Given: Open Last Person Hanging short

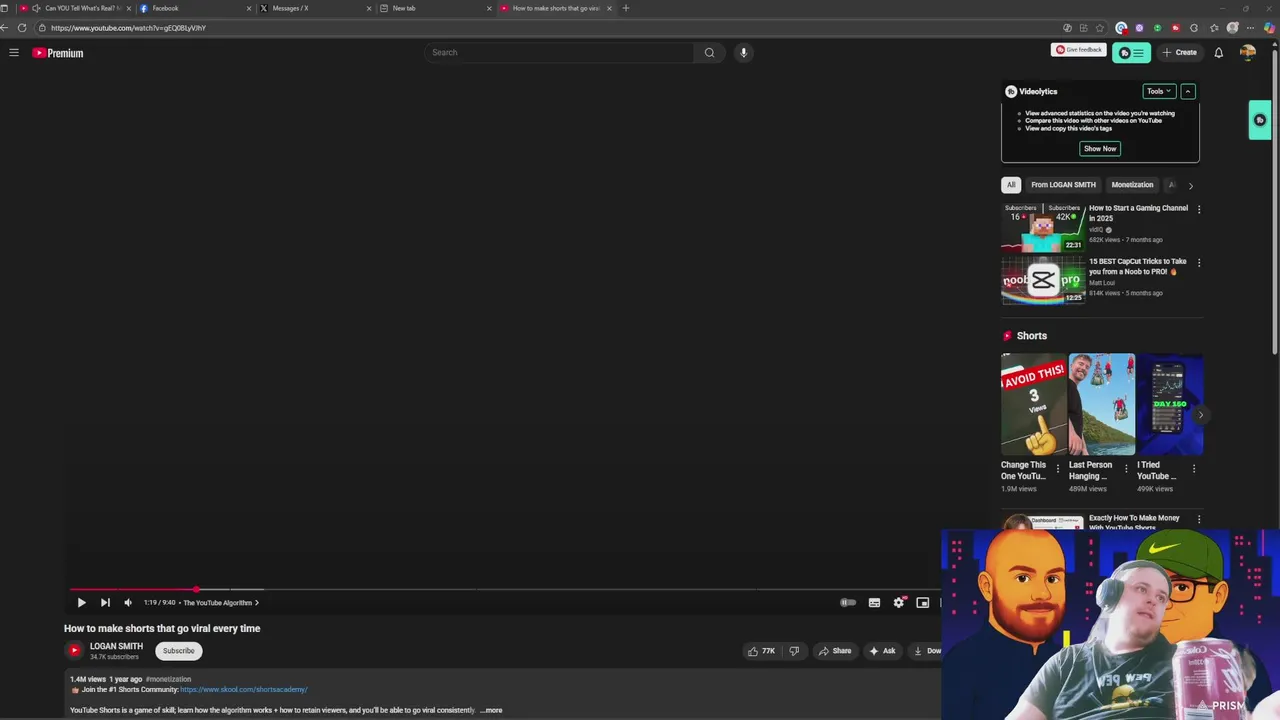Looking at the screenshot, I should [1101, 404].
